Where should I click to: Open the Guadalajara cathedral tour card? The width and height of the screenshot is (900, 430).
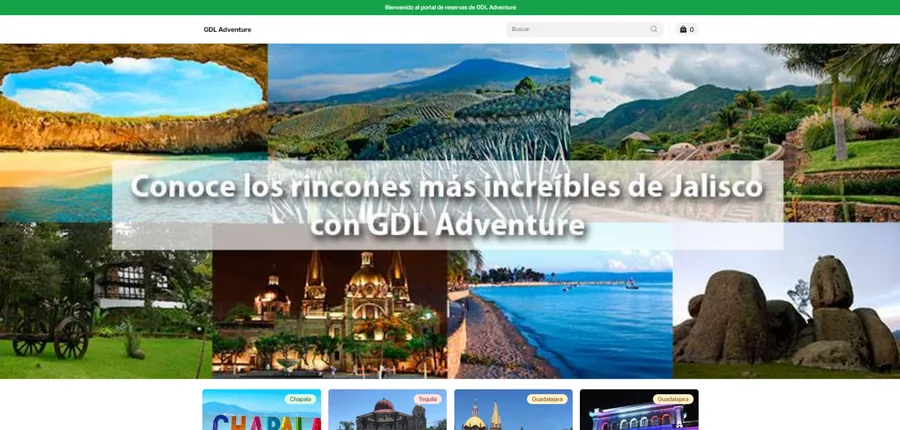pyautogui.click(x=513, y=410)
